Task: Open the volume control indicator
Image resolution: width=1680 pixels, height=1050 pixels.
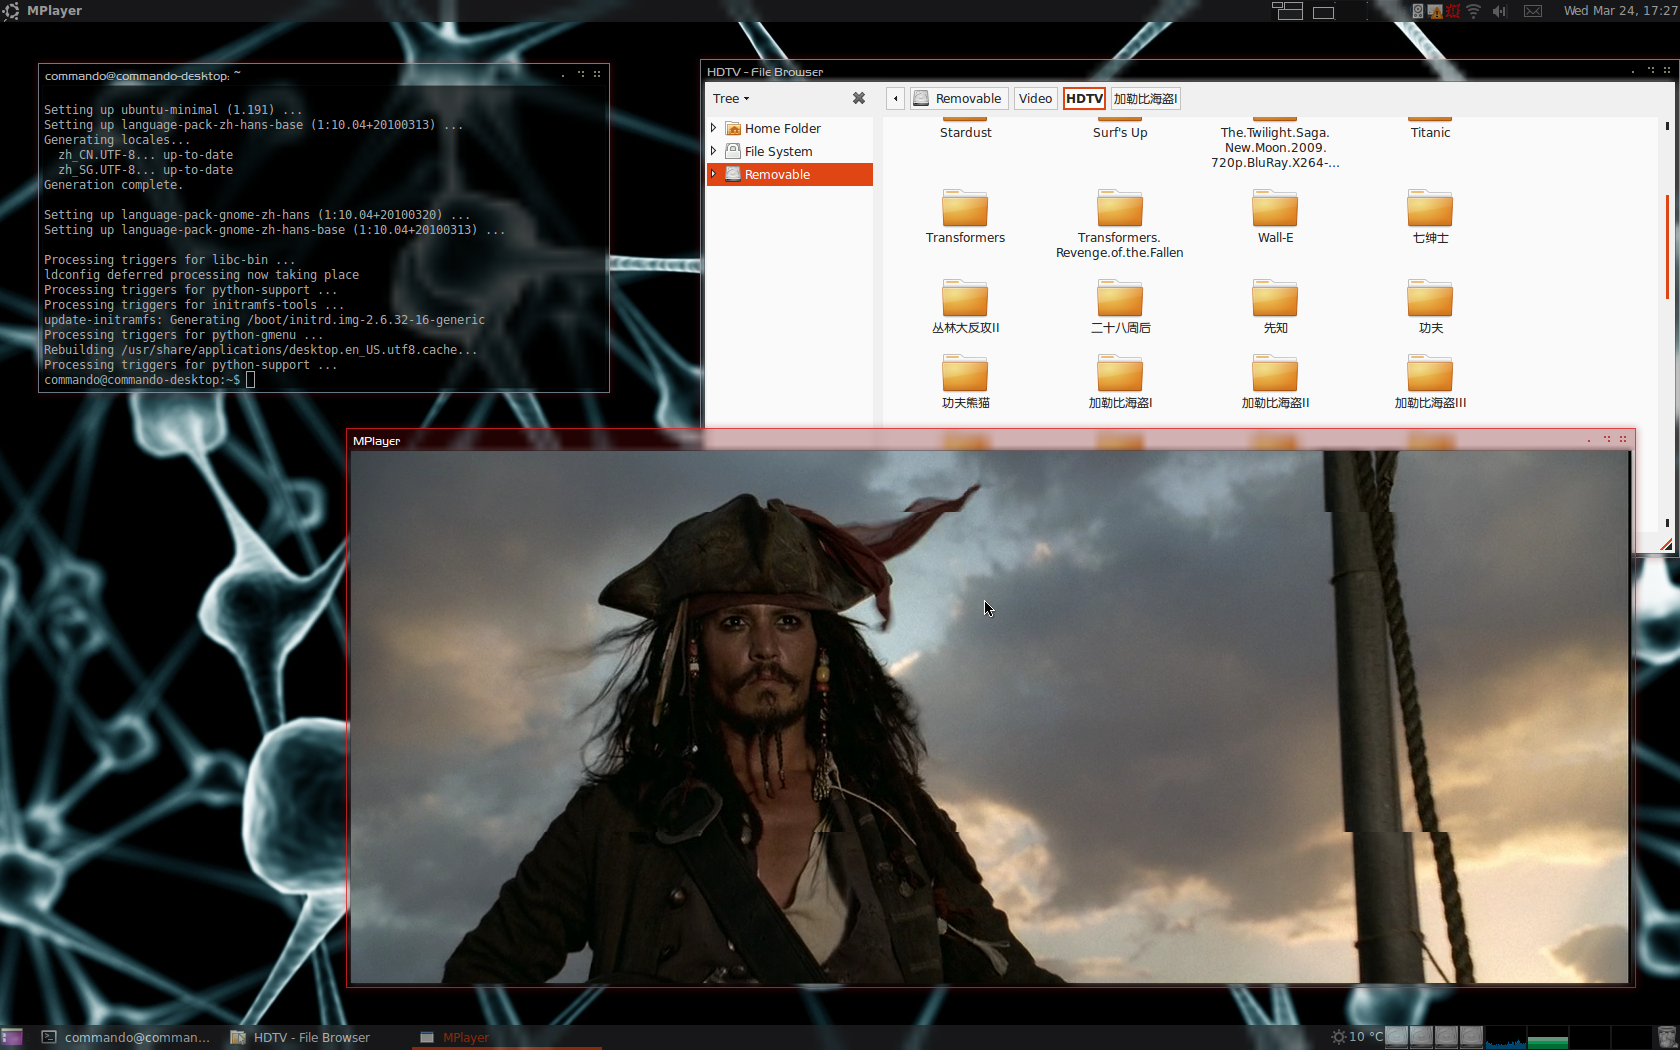Action: pos(1499,11)
